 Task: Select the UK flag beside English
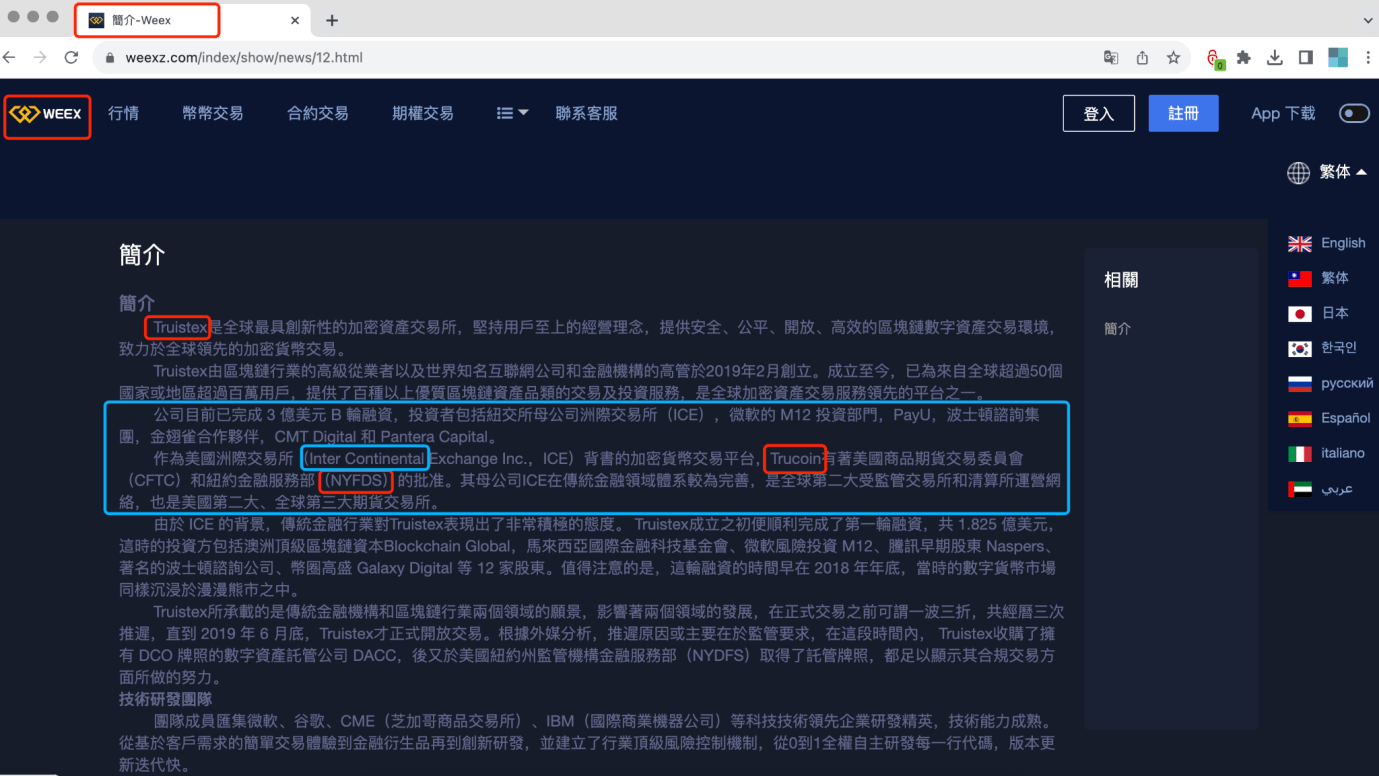pos(1299,242)
